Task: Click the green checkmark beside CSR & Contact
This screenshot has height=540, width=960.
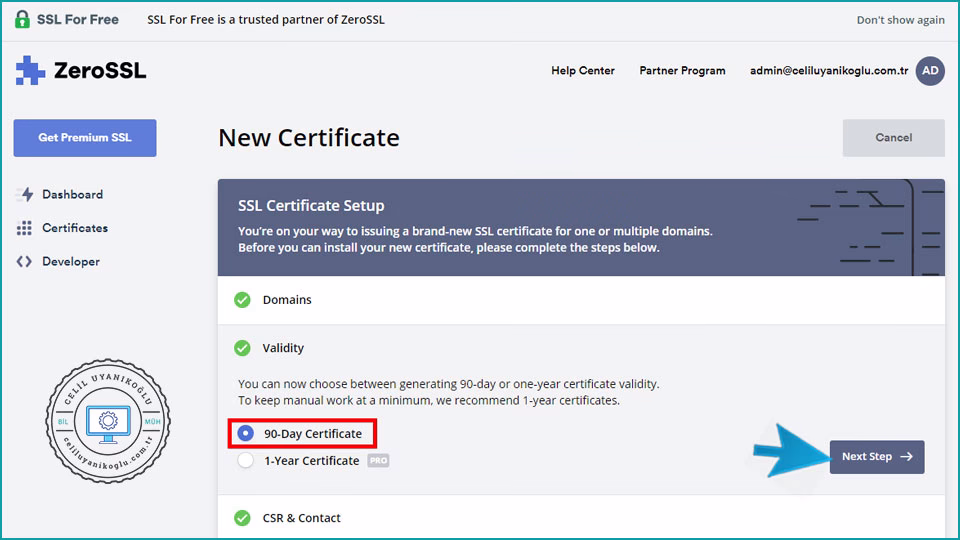Action: pyautogui.click(x=242, y=518)
